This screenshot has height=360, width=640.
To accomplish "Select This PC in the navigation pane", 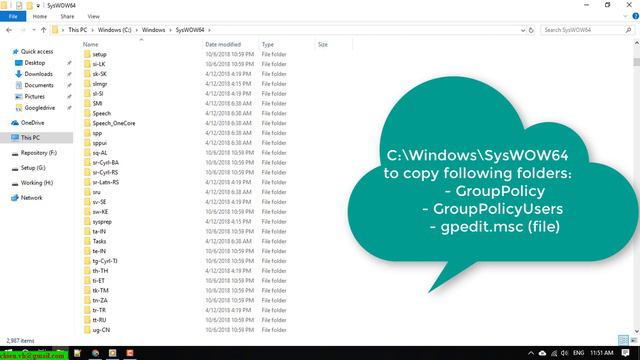I will click(x=37, y=138).
